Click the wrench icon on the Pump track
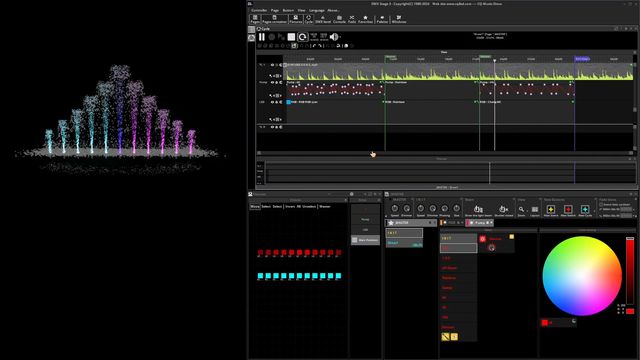640x360 pixels. 270,96
